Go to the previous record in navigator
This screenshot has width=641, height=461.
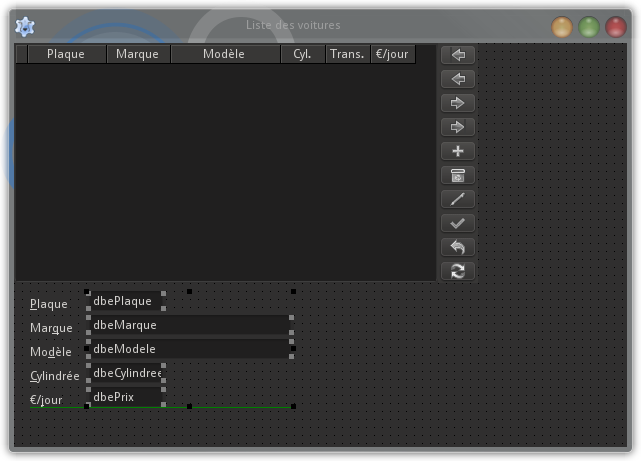click(x=458, y=79)
